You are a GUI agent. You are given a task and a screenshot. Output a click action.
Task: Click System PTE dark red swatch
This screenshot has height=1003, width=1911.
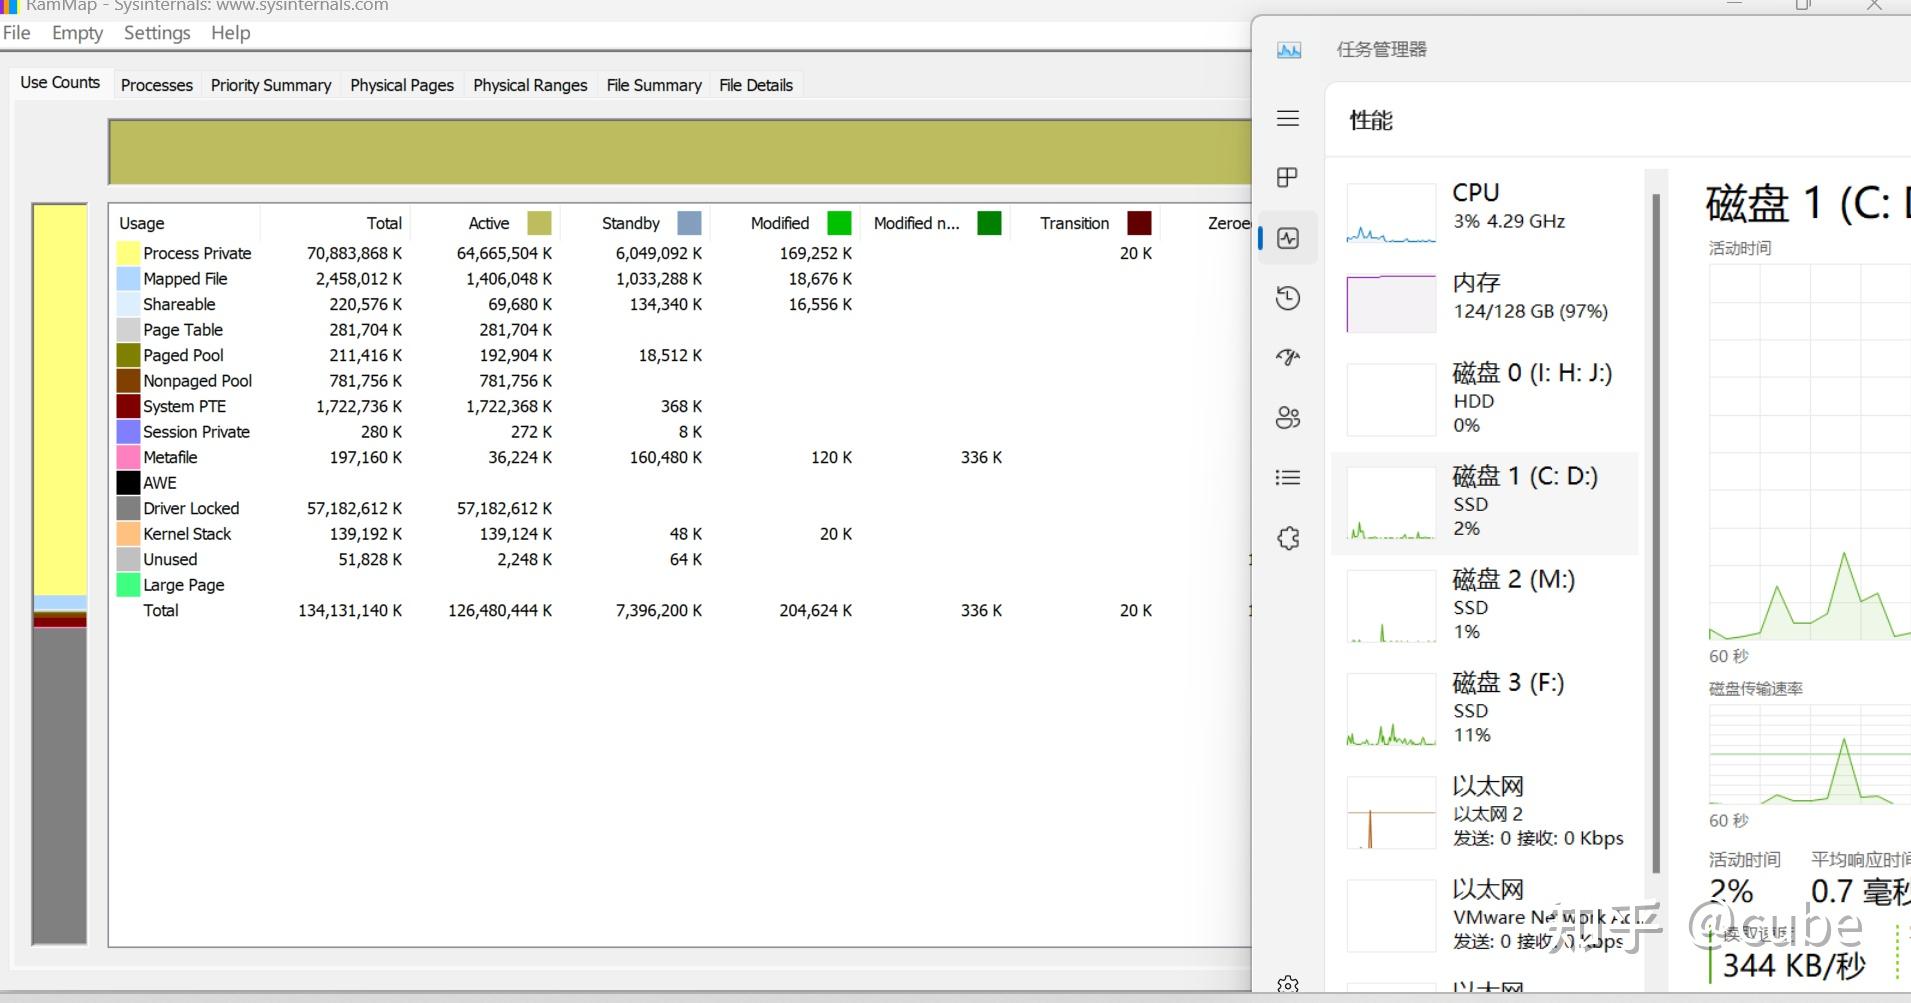tap(128, 406)
